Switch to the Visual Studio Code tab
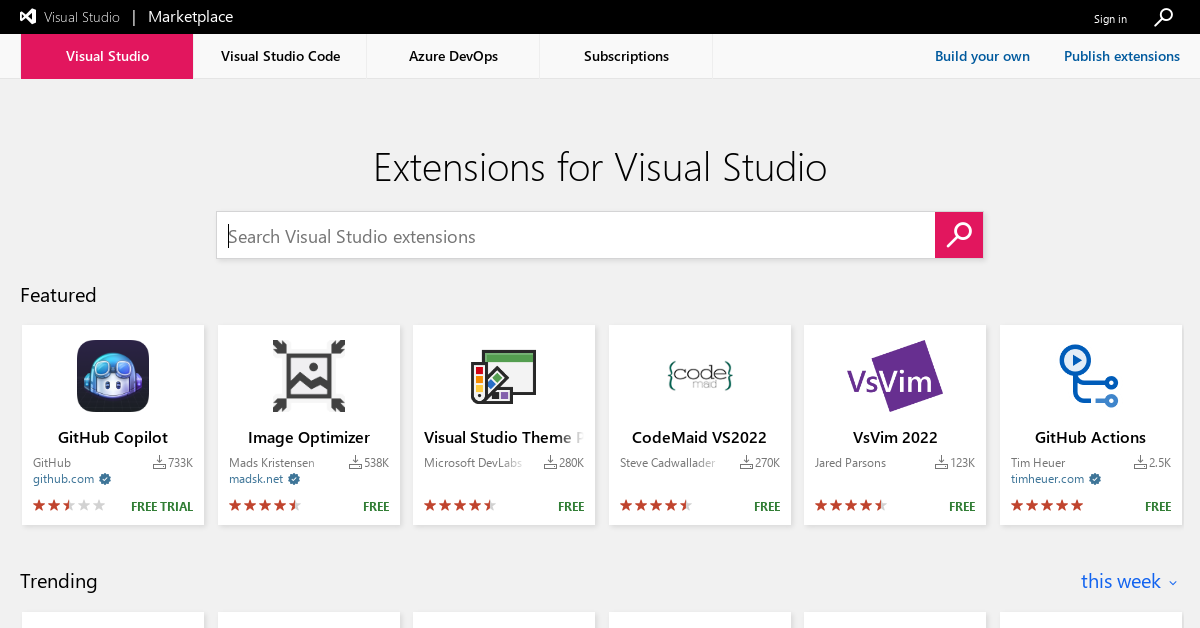The image size is (1200, 628). (280, 56)
